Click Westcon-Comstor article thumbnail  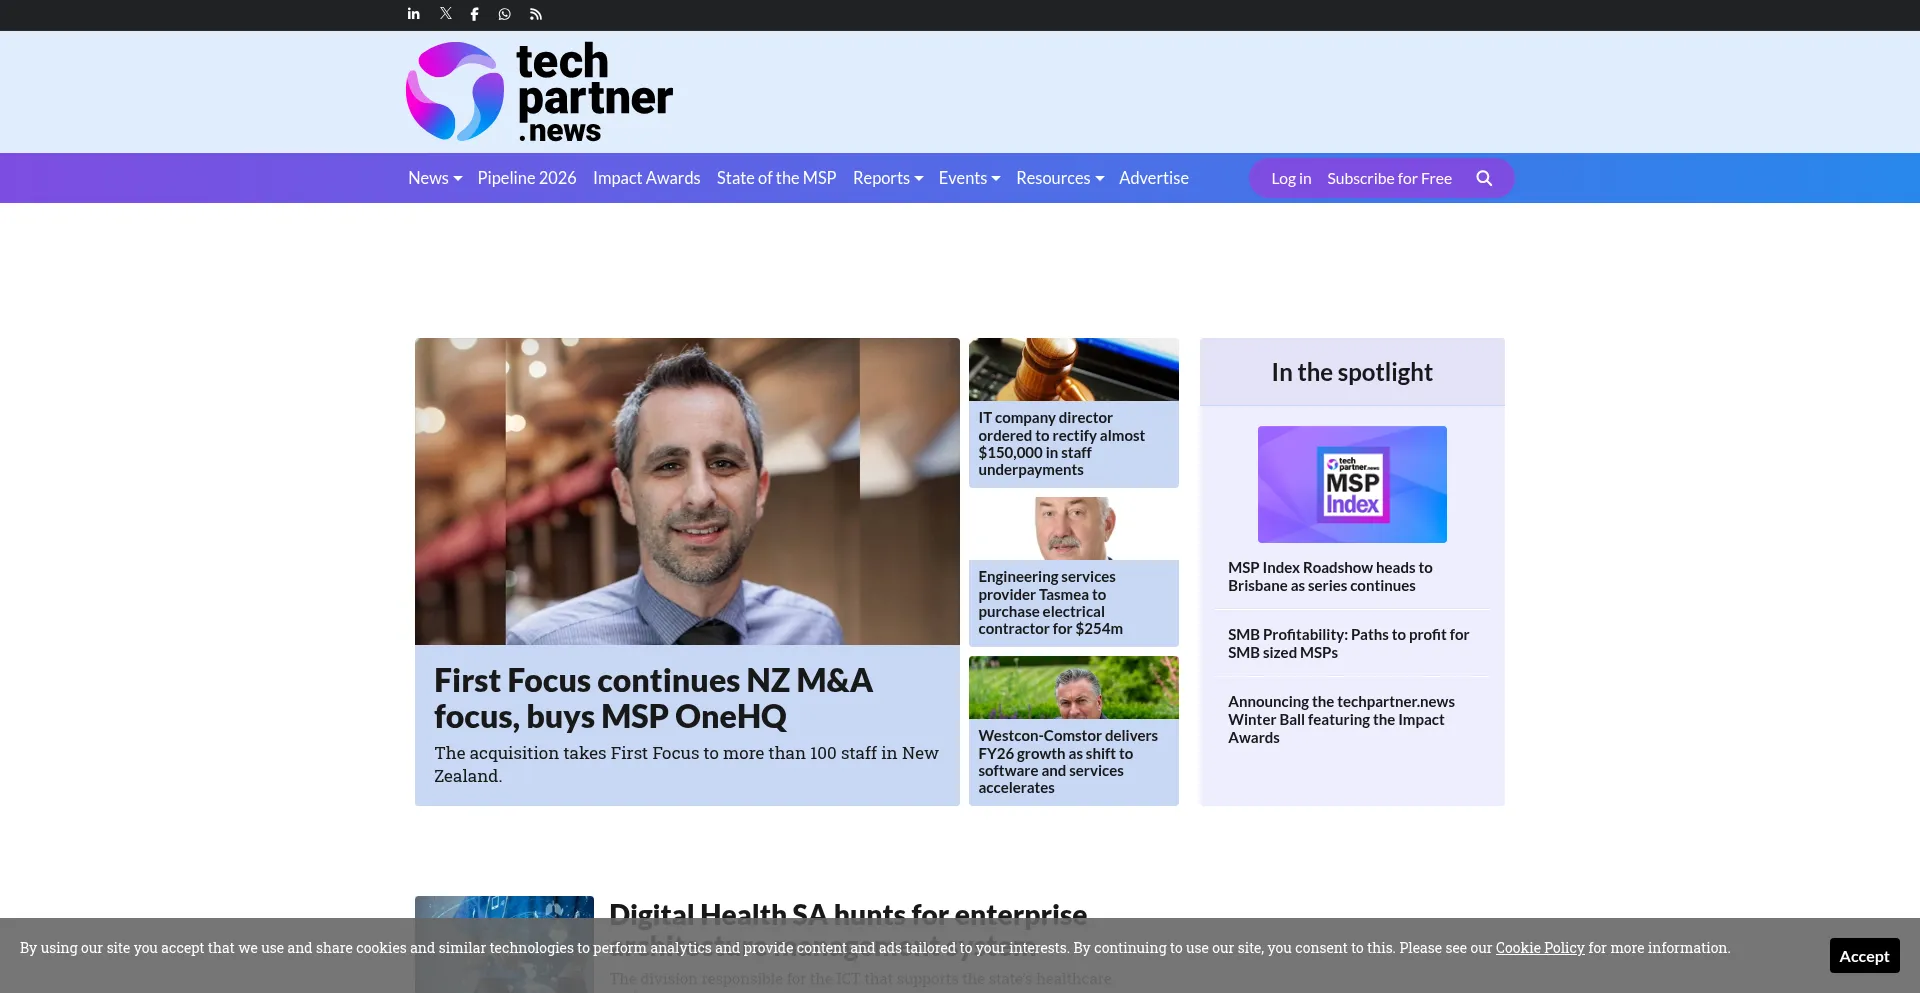coord(1074,687)
